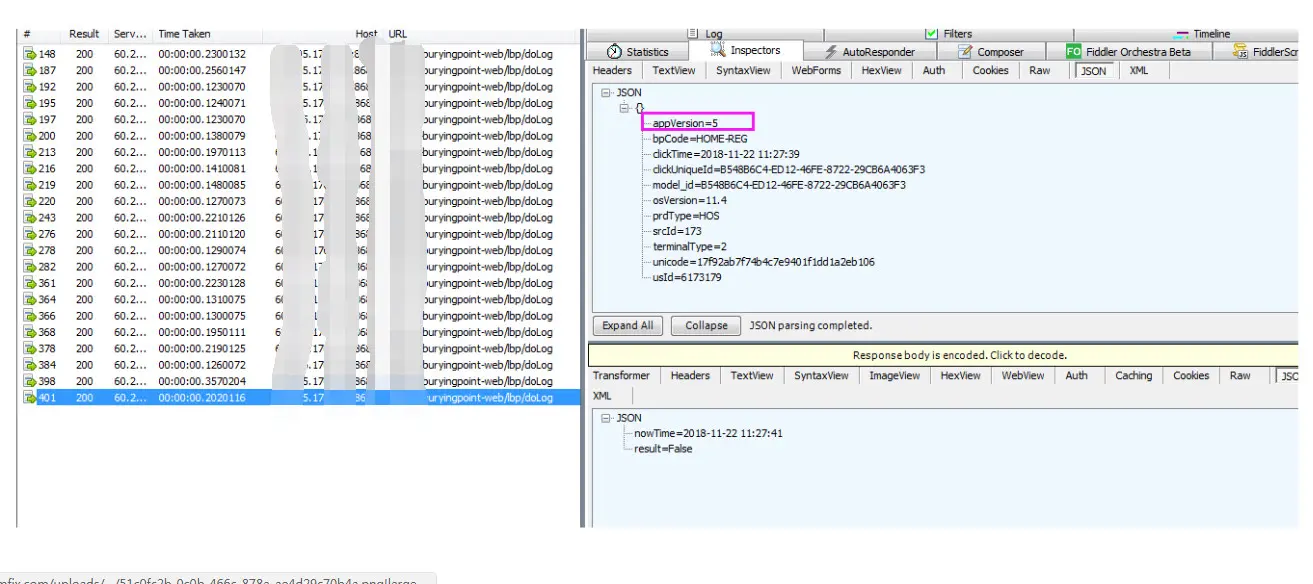1313x584 pixels.
Task: Click the session icon for row 361
Action: click(30, 283)
